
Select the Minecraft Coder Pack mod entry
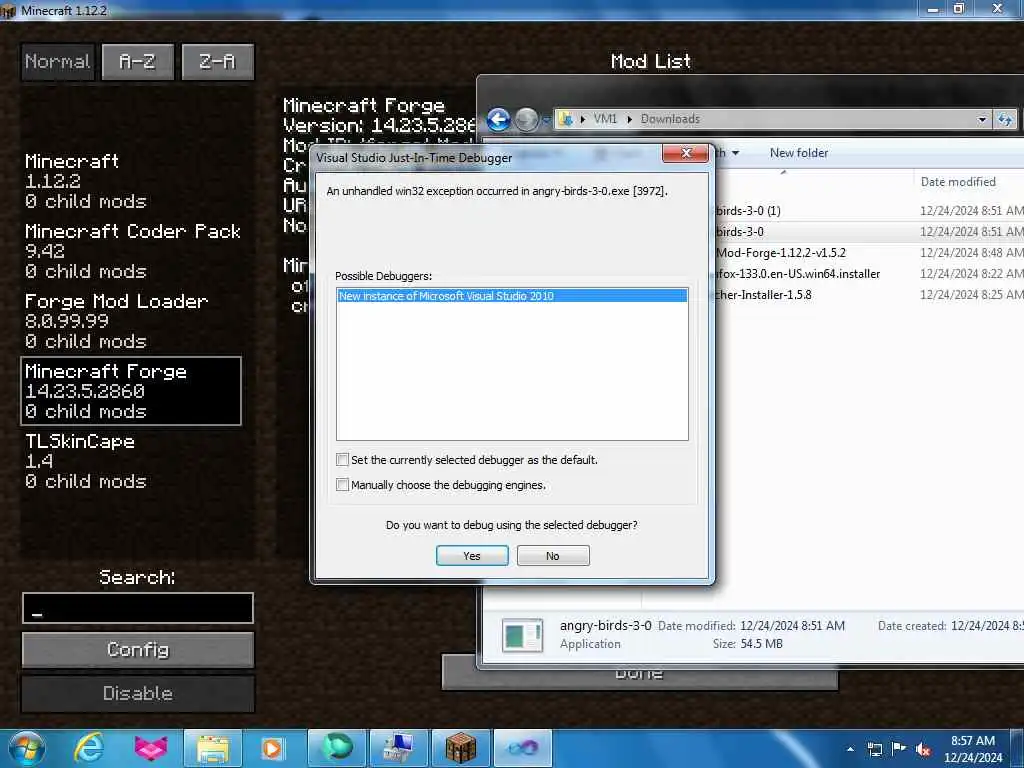point(131,251)
